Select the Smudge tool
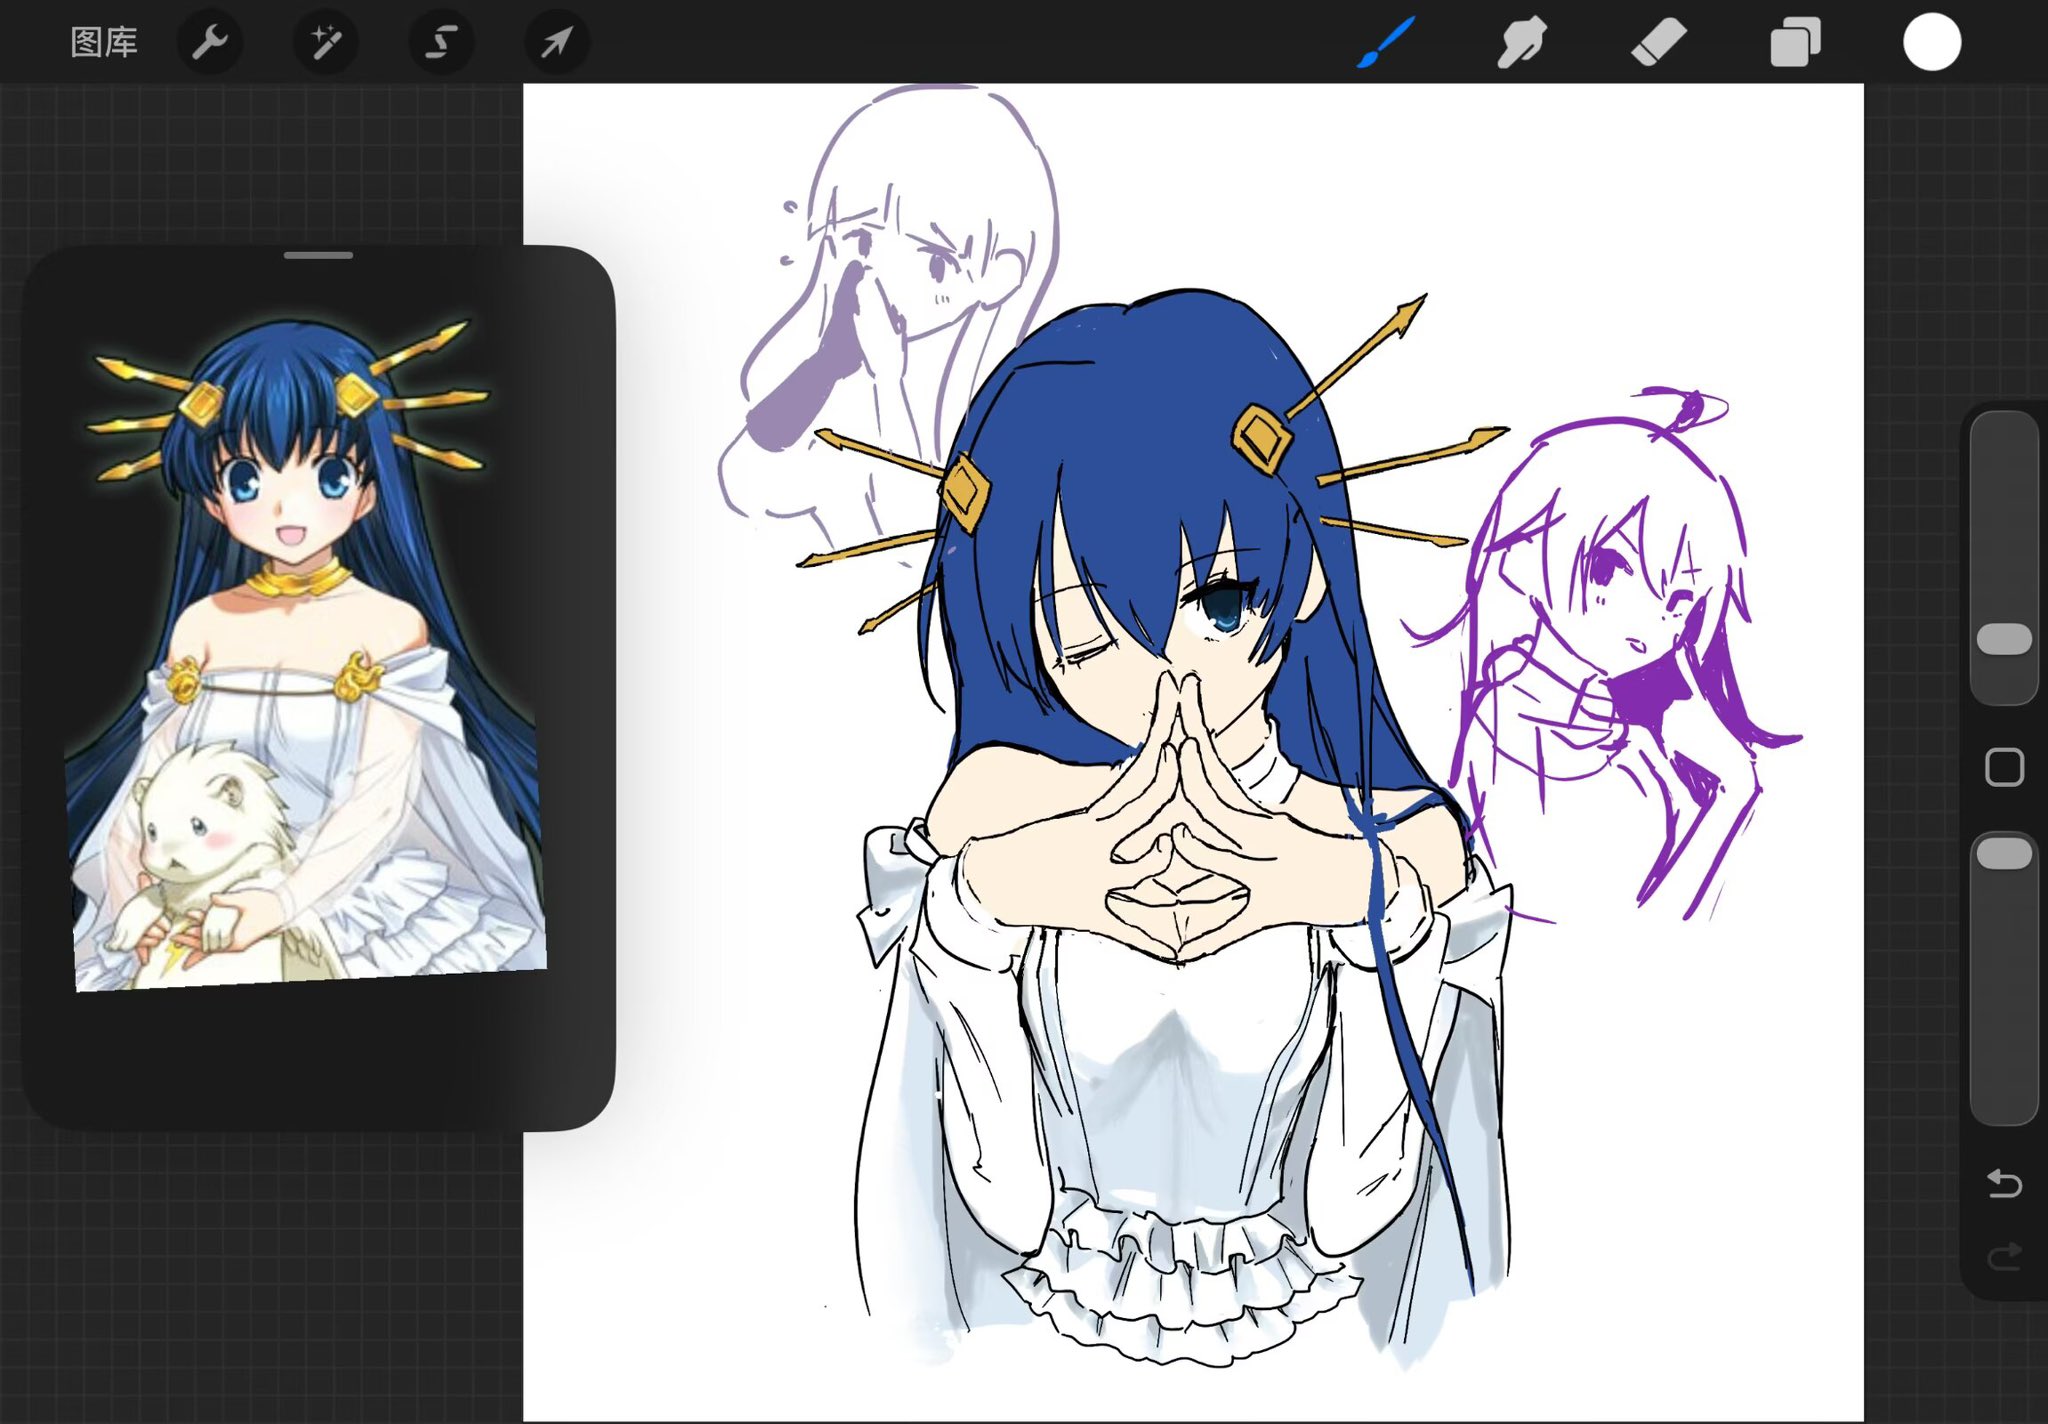2048x1424 pixels. [1521, 42]
